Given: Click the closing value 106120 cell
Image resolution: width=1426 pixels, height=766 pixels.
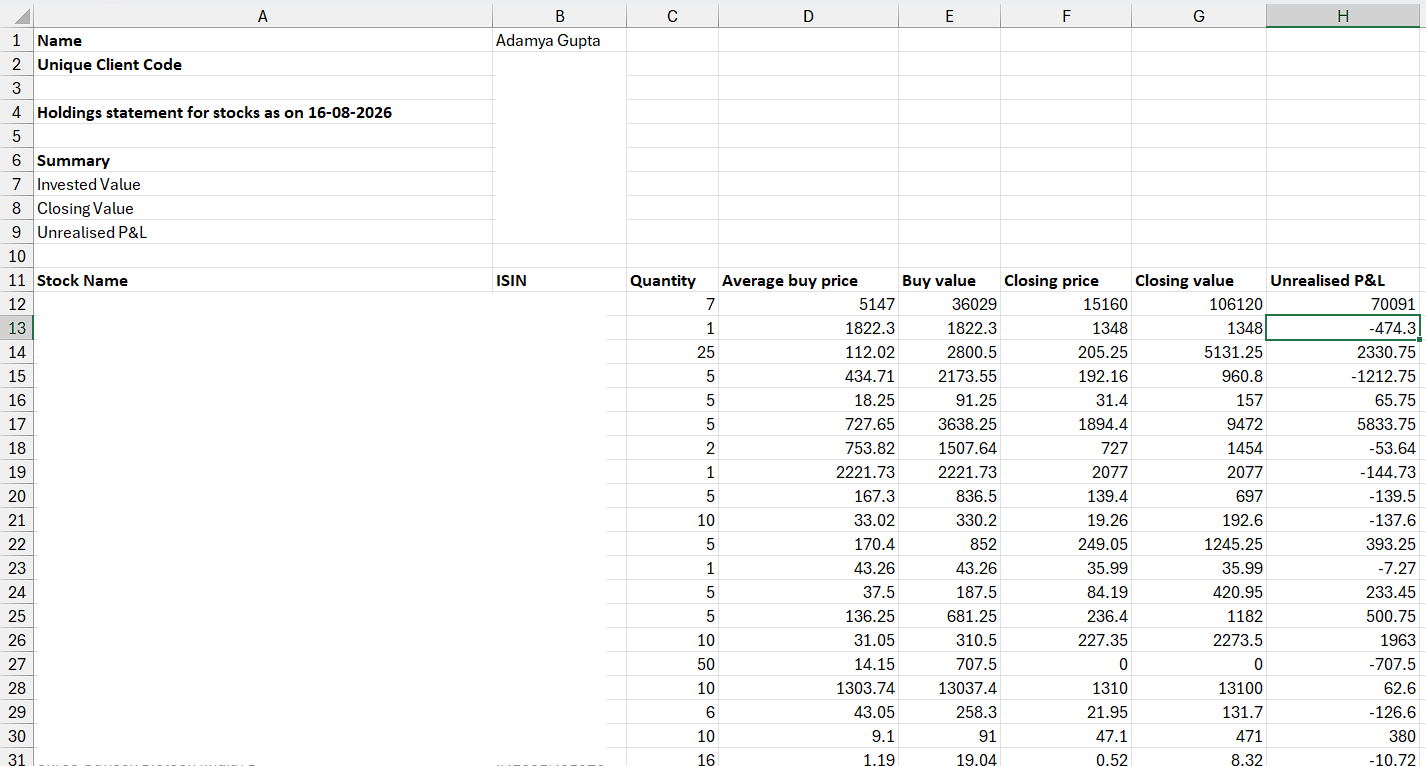Looking at the screenshot, I should pyautogui.click(x=1199, y=305).
